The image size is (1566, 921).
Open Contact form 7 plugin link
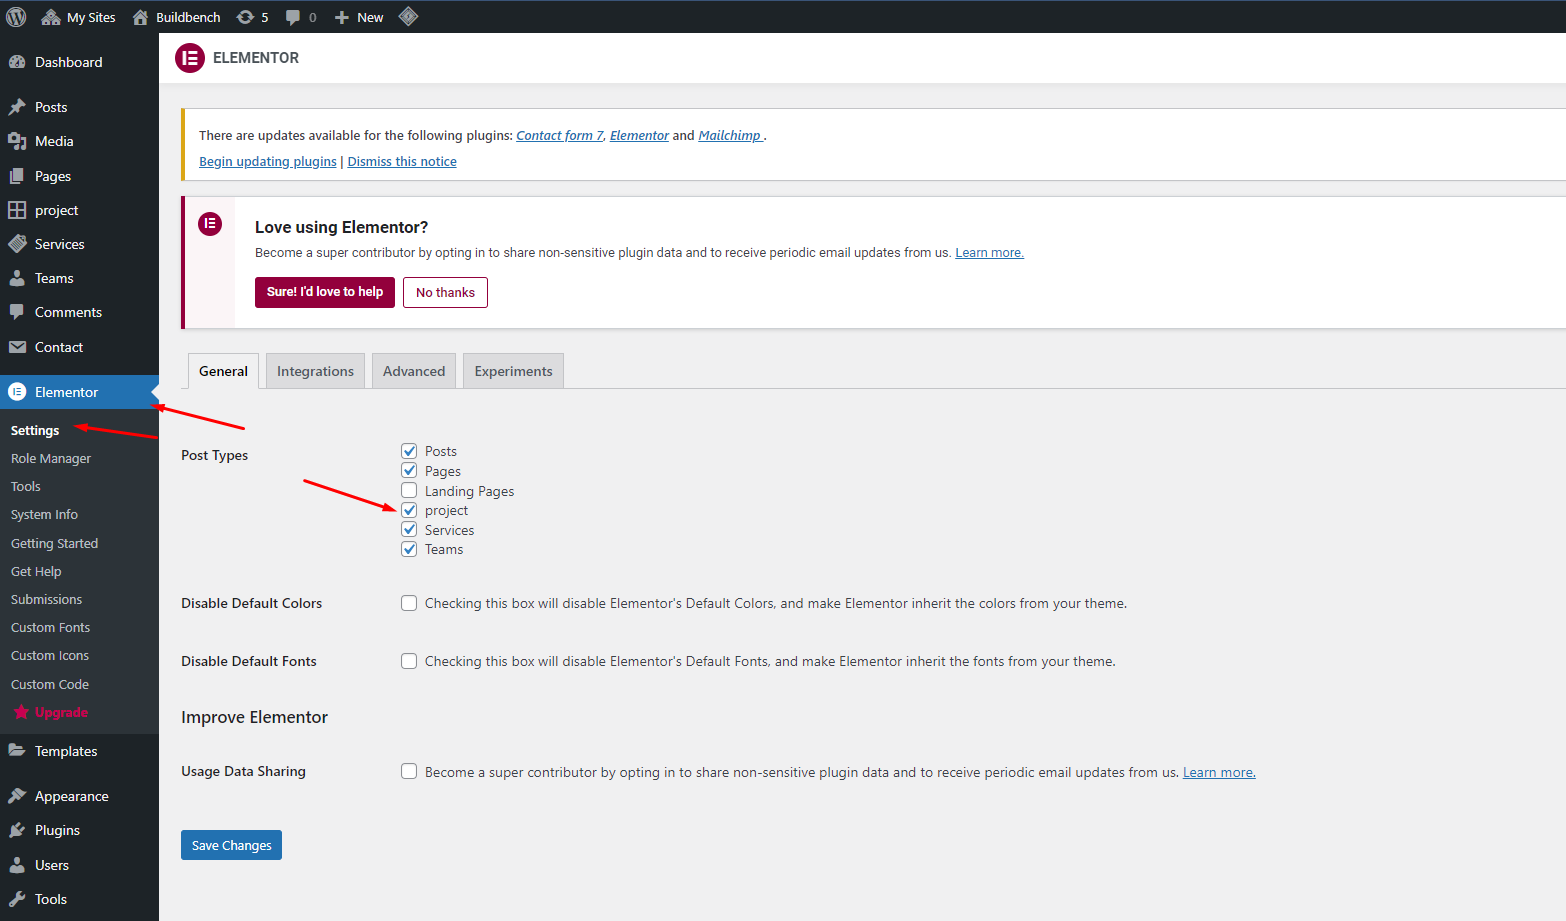click(560, 135)
